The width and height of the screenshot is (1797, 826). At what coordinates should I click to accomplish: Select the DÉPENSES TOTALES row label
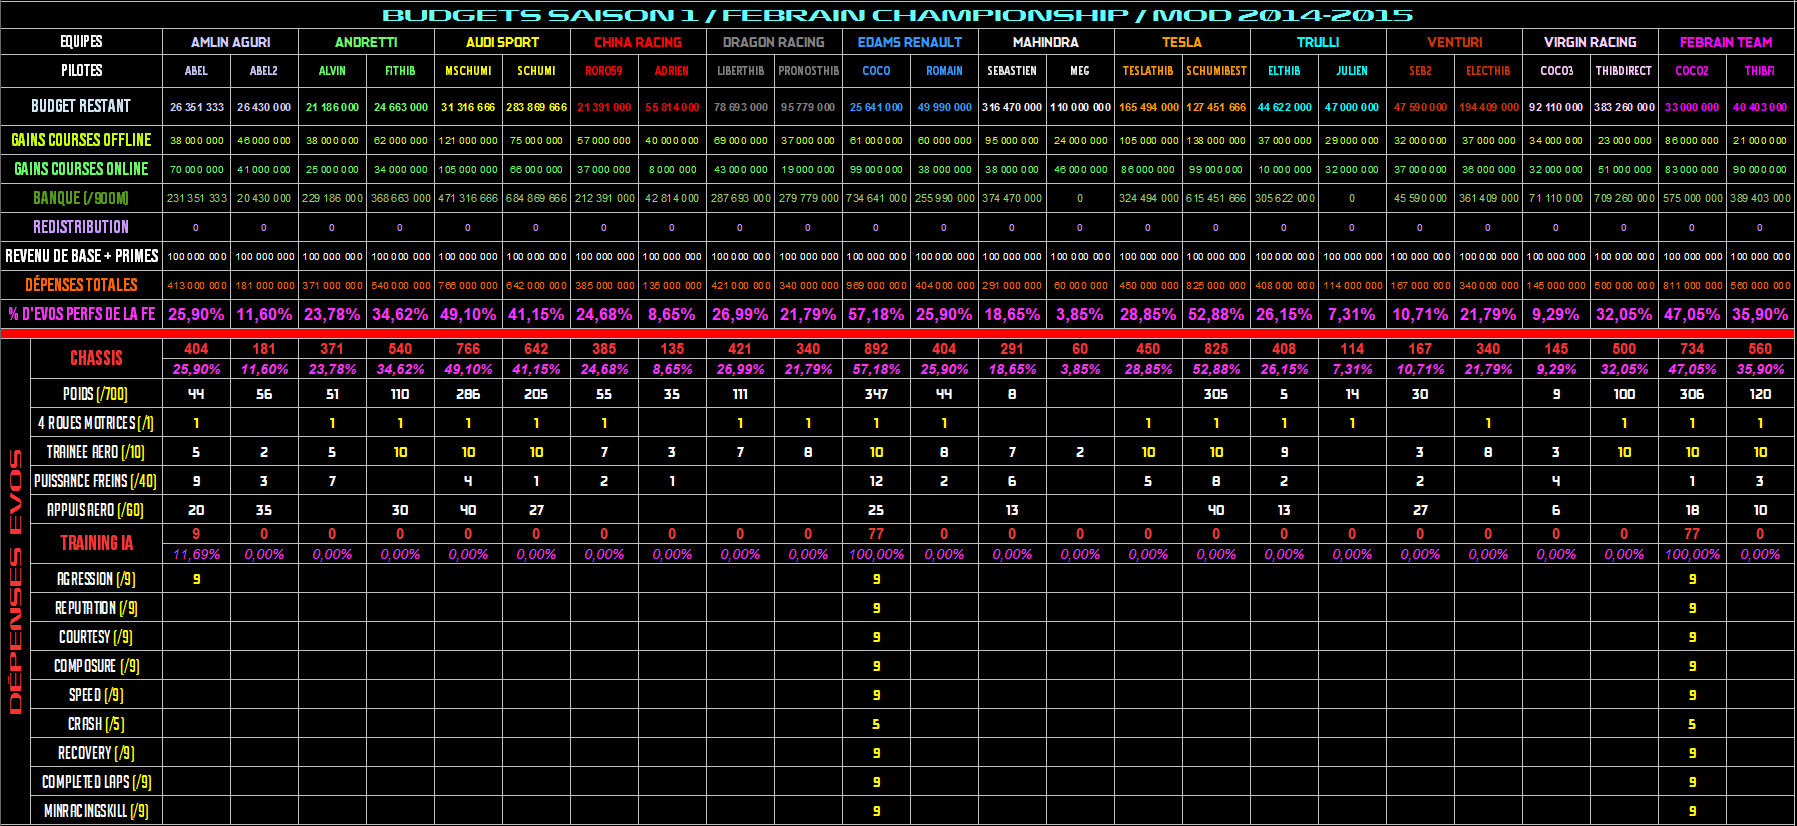(81, 285)
